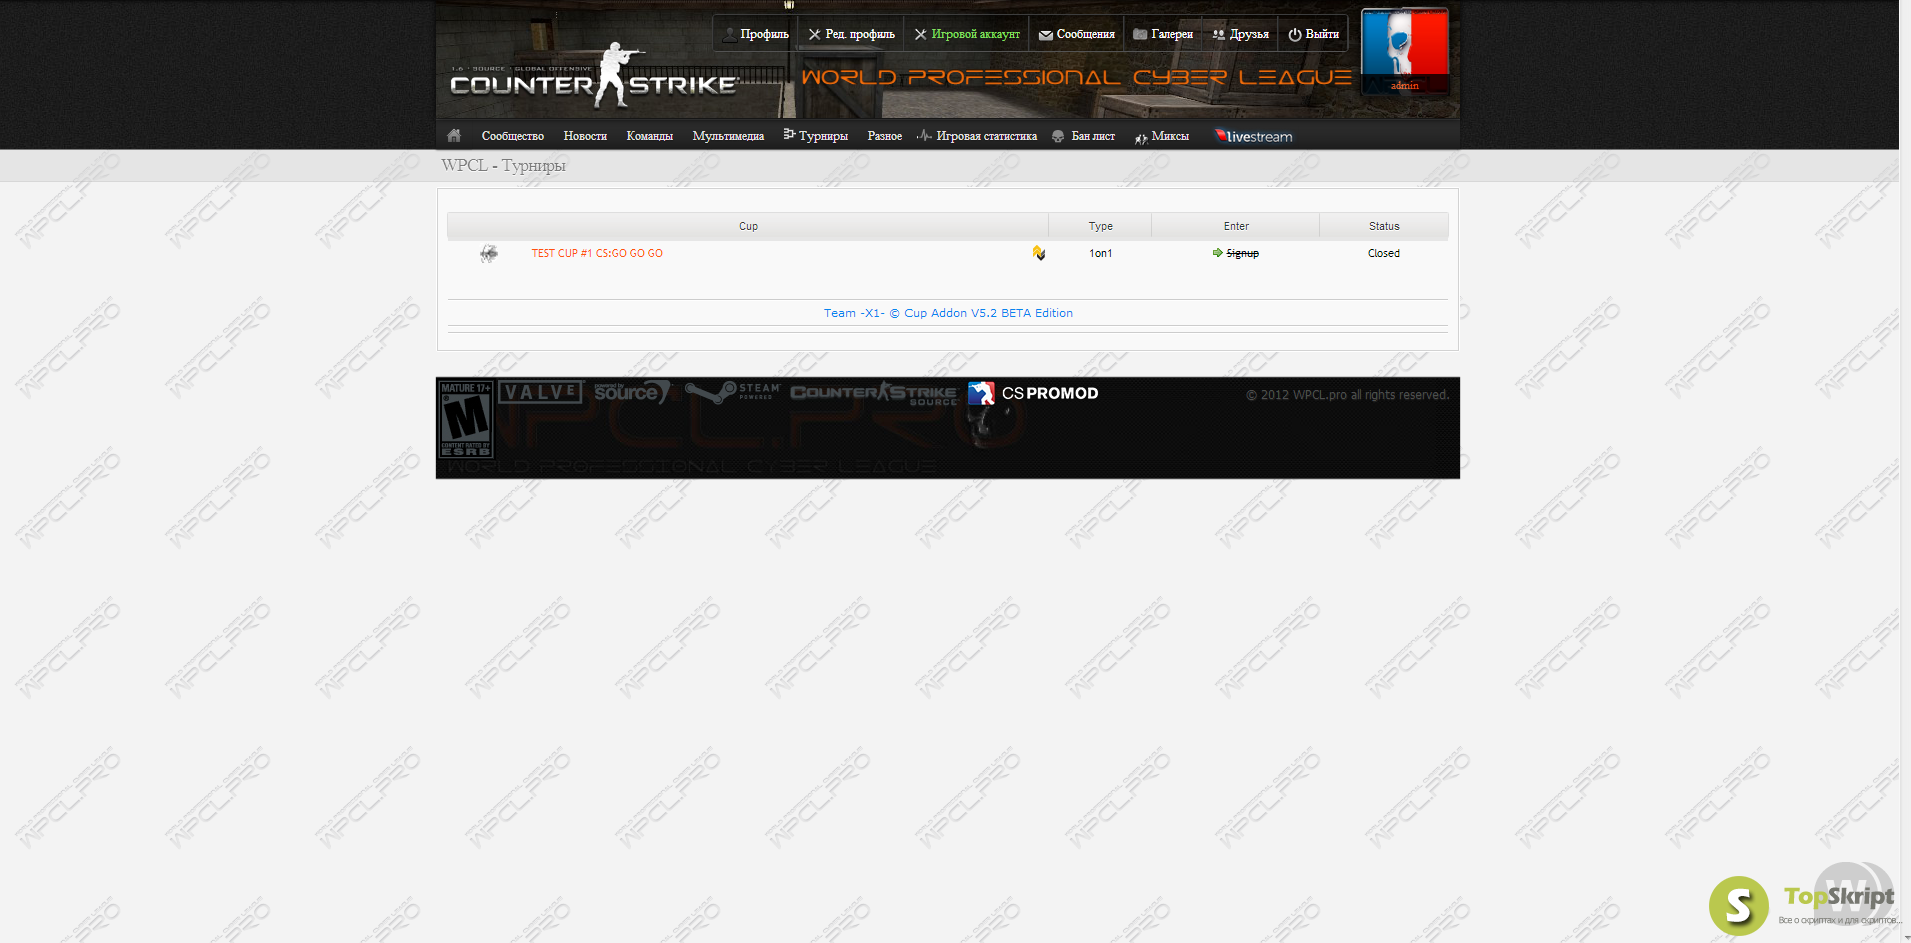
Task: Click the yellow icon in the TEST CUP row
Action: (1039, 253)
